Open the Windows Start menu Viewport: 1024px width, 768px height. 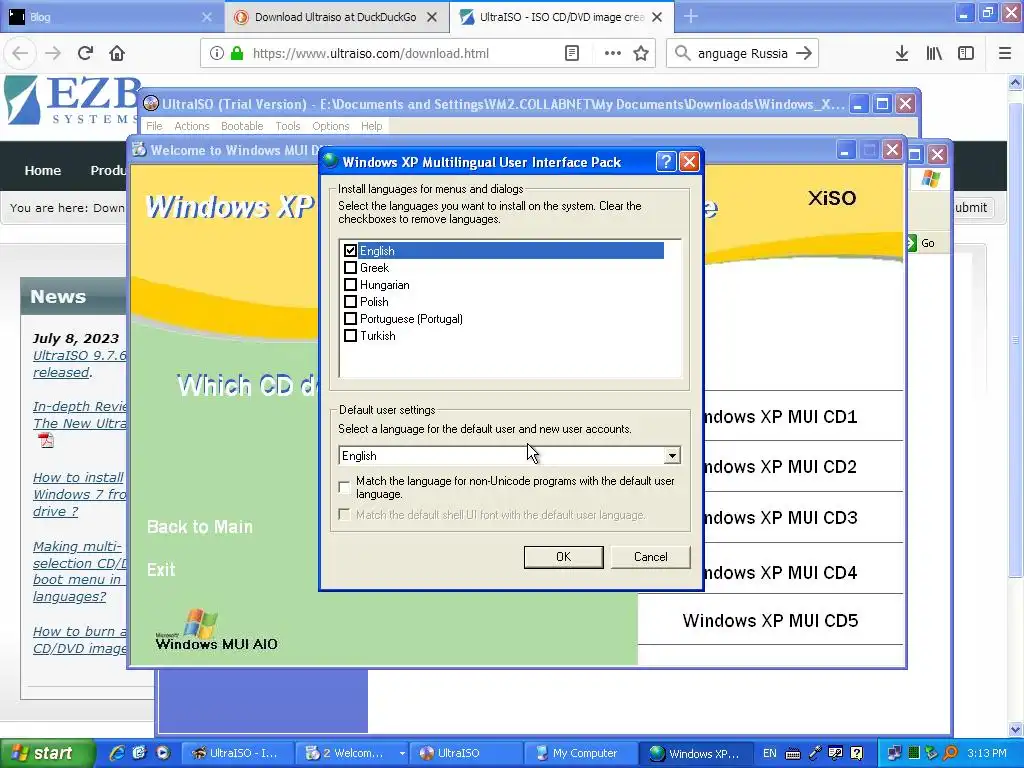tap(47, 753)
